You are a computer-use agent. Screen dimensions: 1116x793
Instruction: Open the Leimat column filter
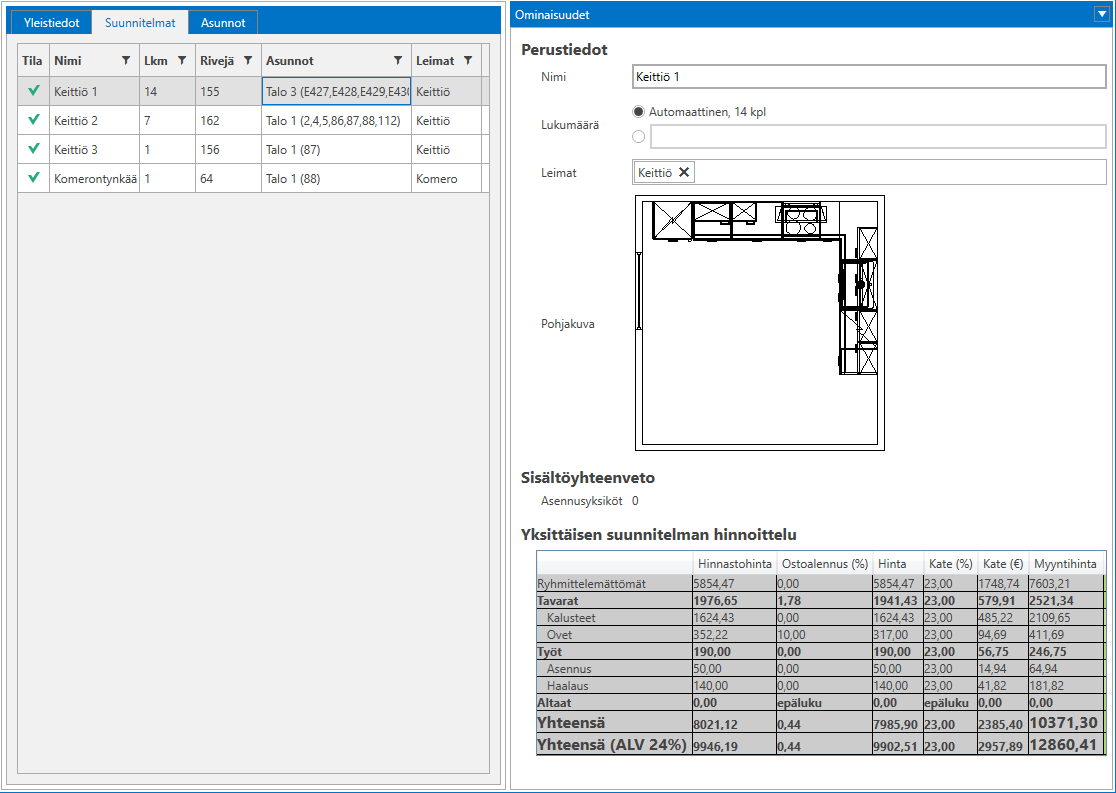(468, 61)
